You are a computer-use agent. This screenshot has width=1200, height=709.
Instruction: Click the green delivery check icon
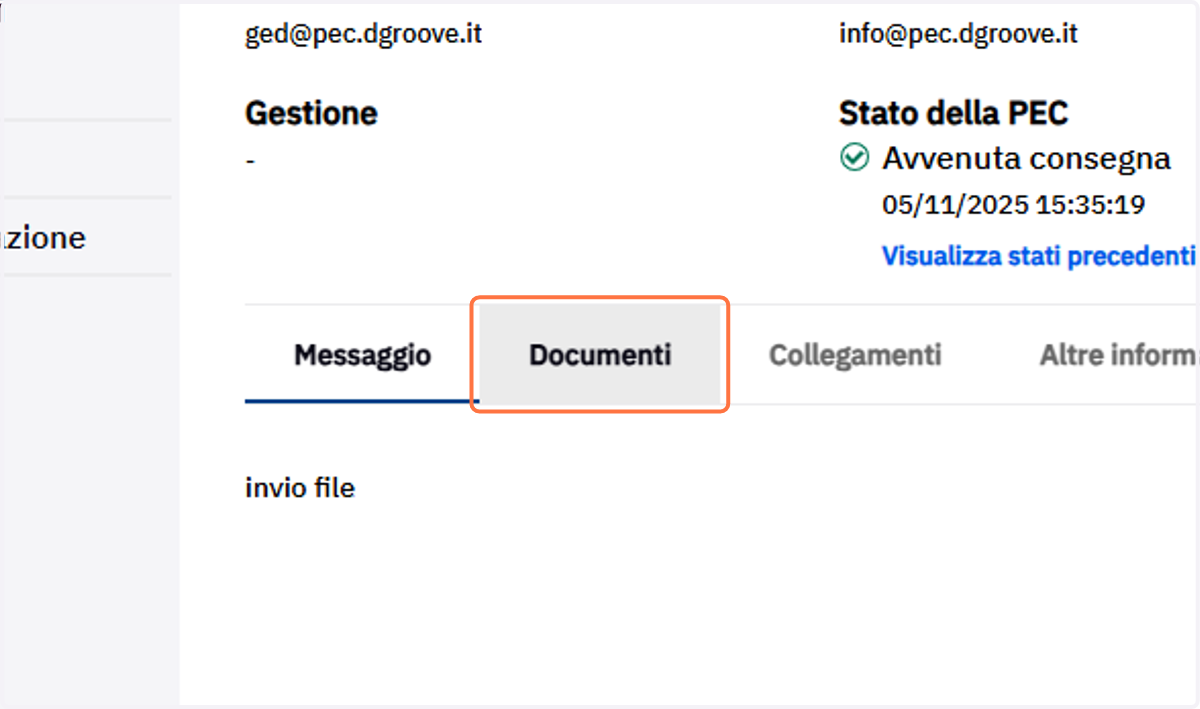pyautogui.click(x=854, y=158)
